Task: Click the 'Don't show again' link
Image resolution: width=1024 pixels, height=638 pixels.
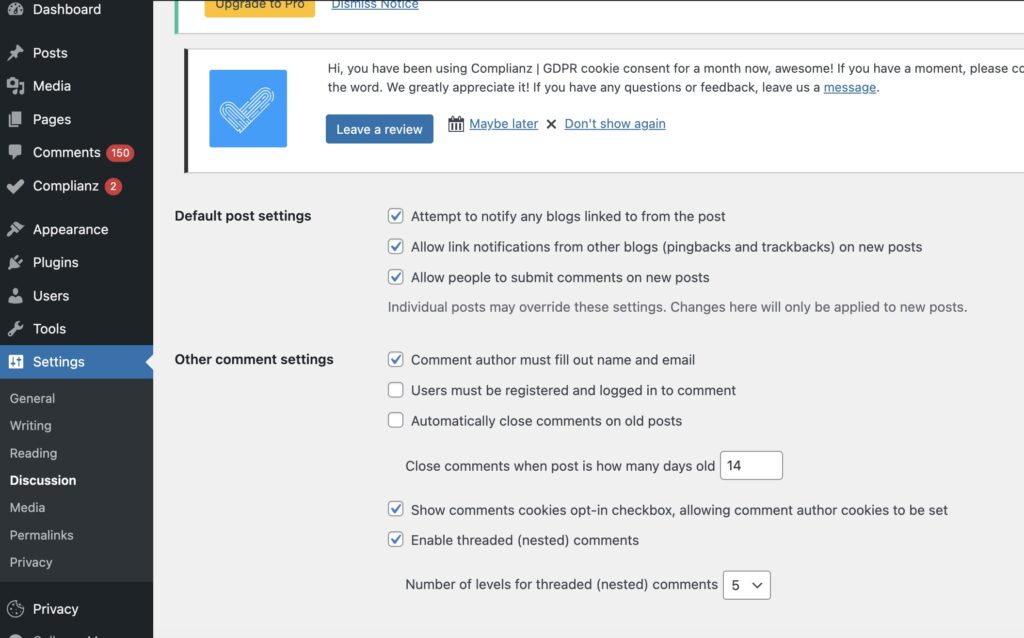Action: pos(615,124)
